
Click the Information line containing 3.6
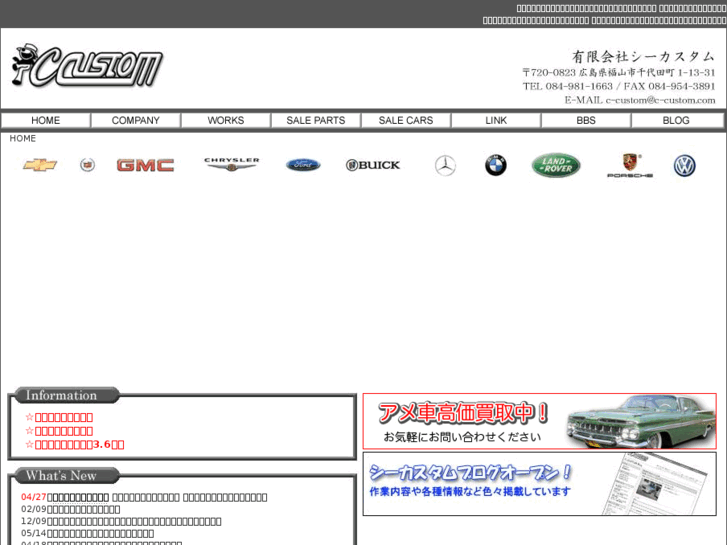pyautogui.click(x=75, y=444)
